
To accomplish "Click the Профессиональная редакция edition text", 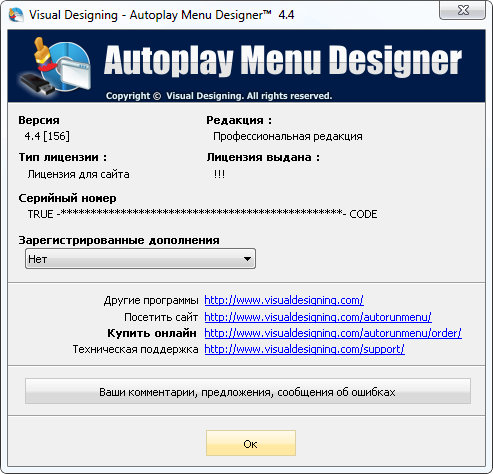I will 288,136.
